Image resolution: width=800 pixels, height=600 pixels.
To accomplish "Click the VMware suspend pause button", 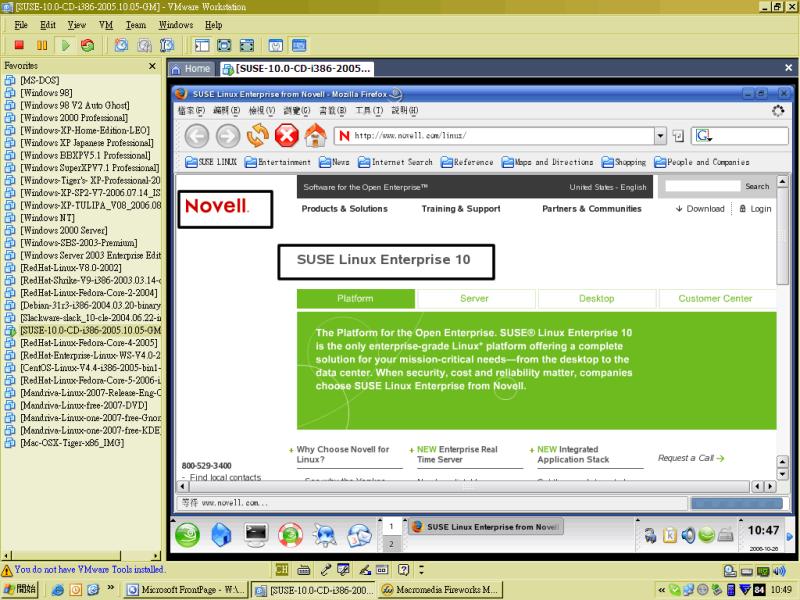I will coord(42,45).
